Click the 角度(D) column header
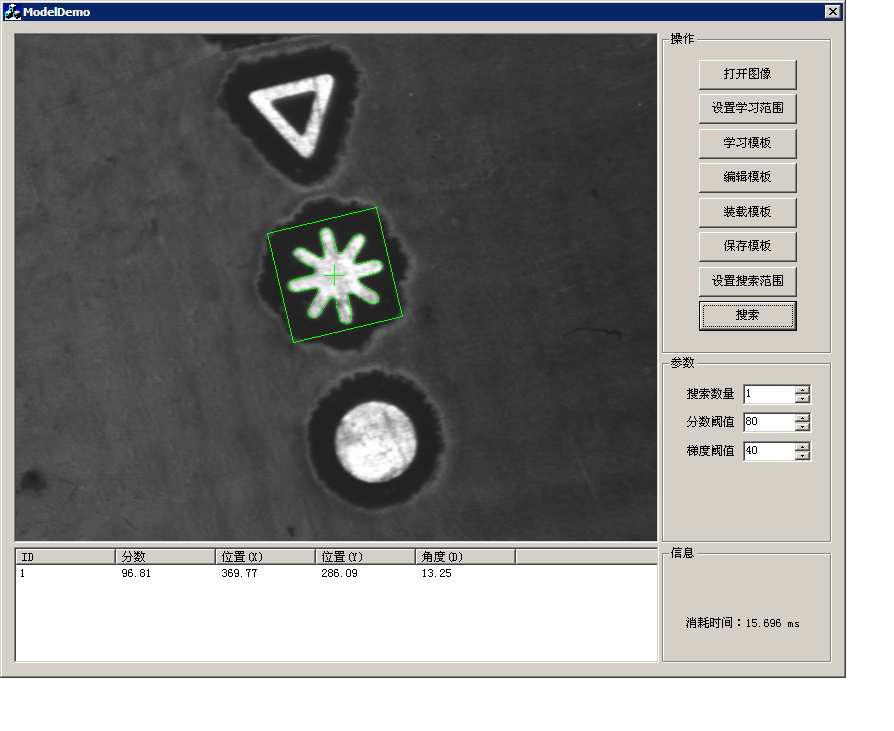The width and height of the screenshot is (894, 731). coord(465,557)
